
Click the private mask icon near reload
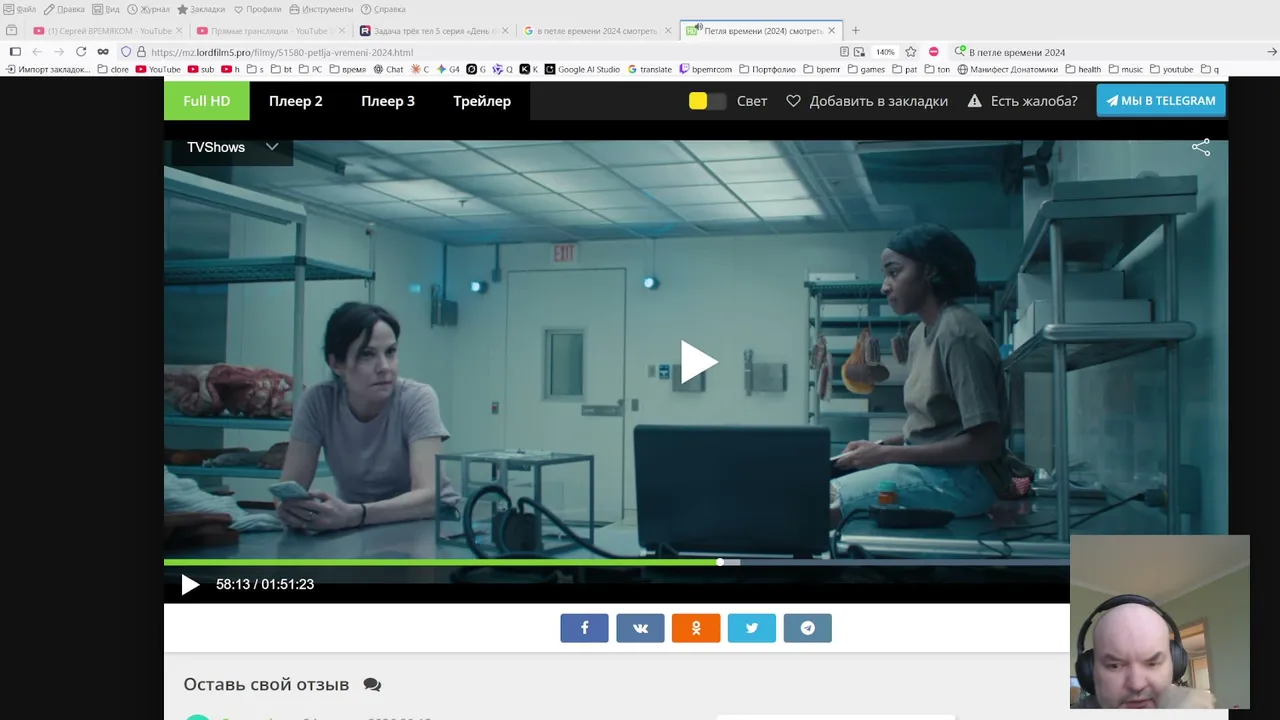(x=103, y=52)
